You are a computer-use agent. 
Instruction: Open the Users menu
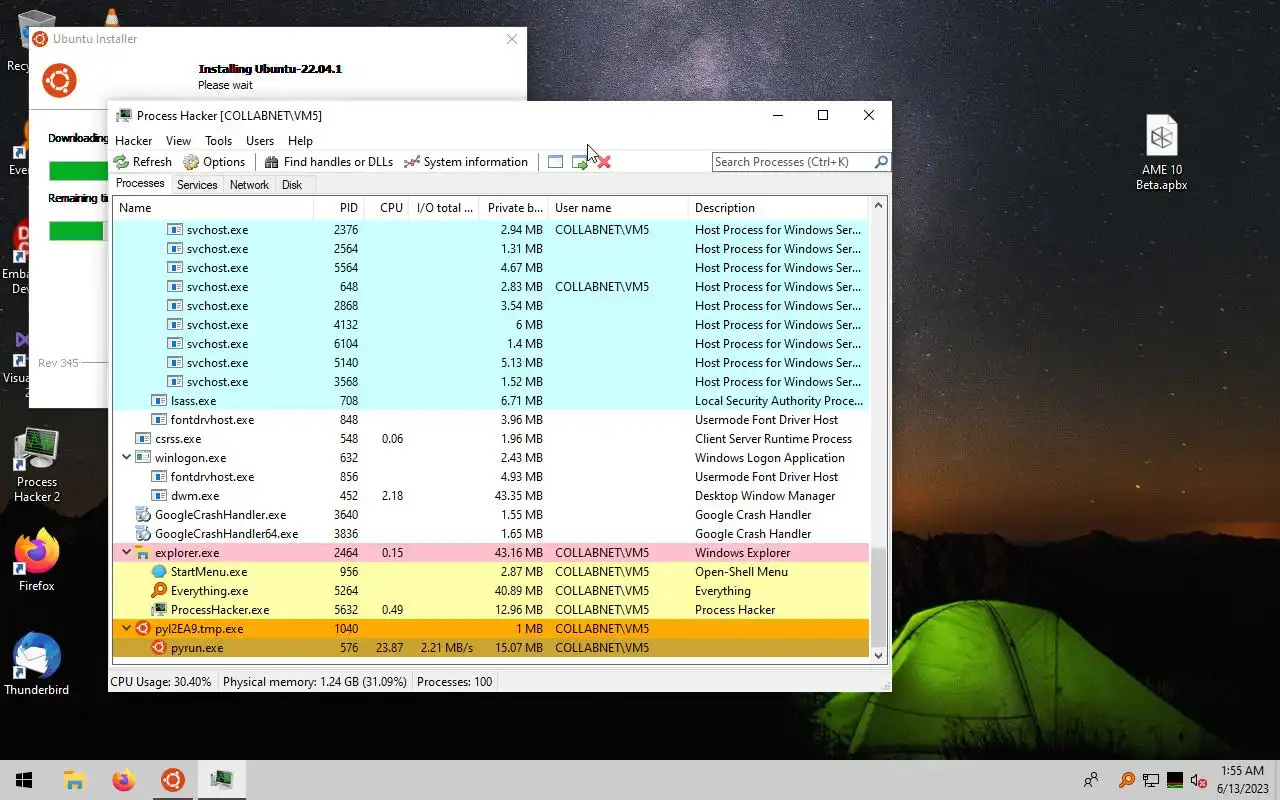260,141
